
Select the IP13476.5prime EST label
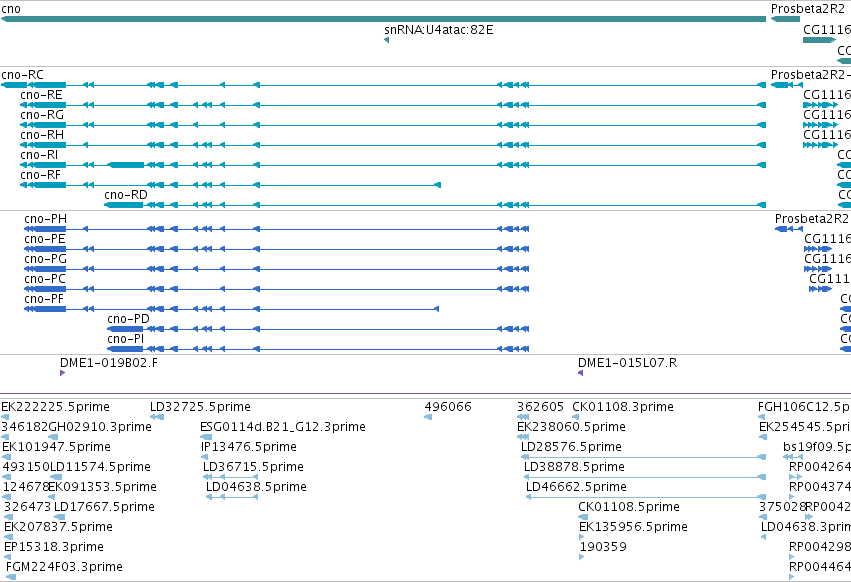[x=249, y=447]
